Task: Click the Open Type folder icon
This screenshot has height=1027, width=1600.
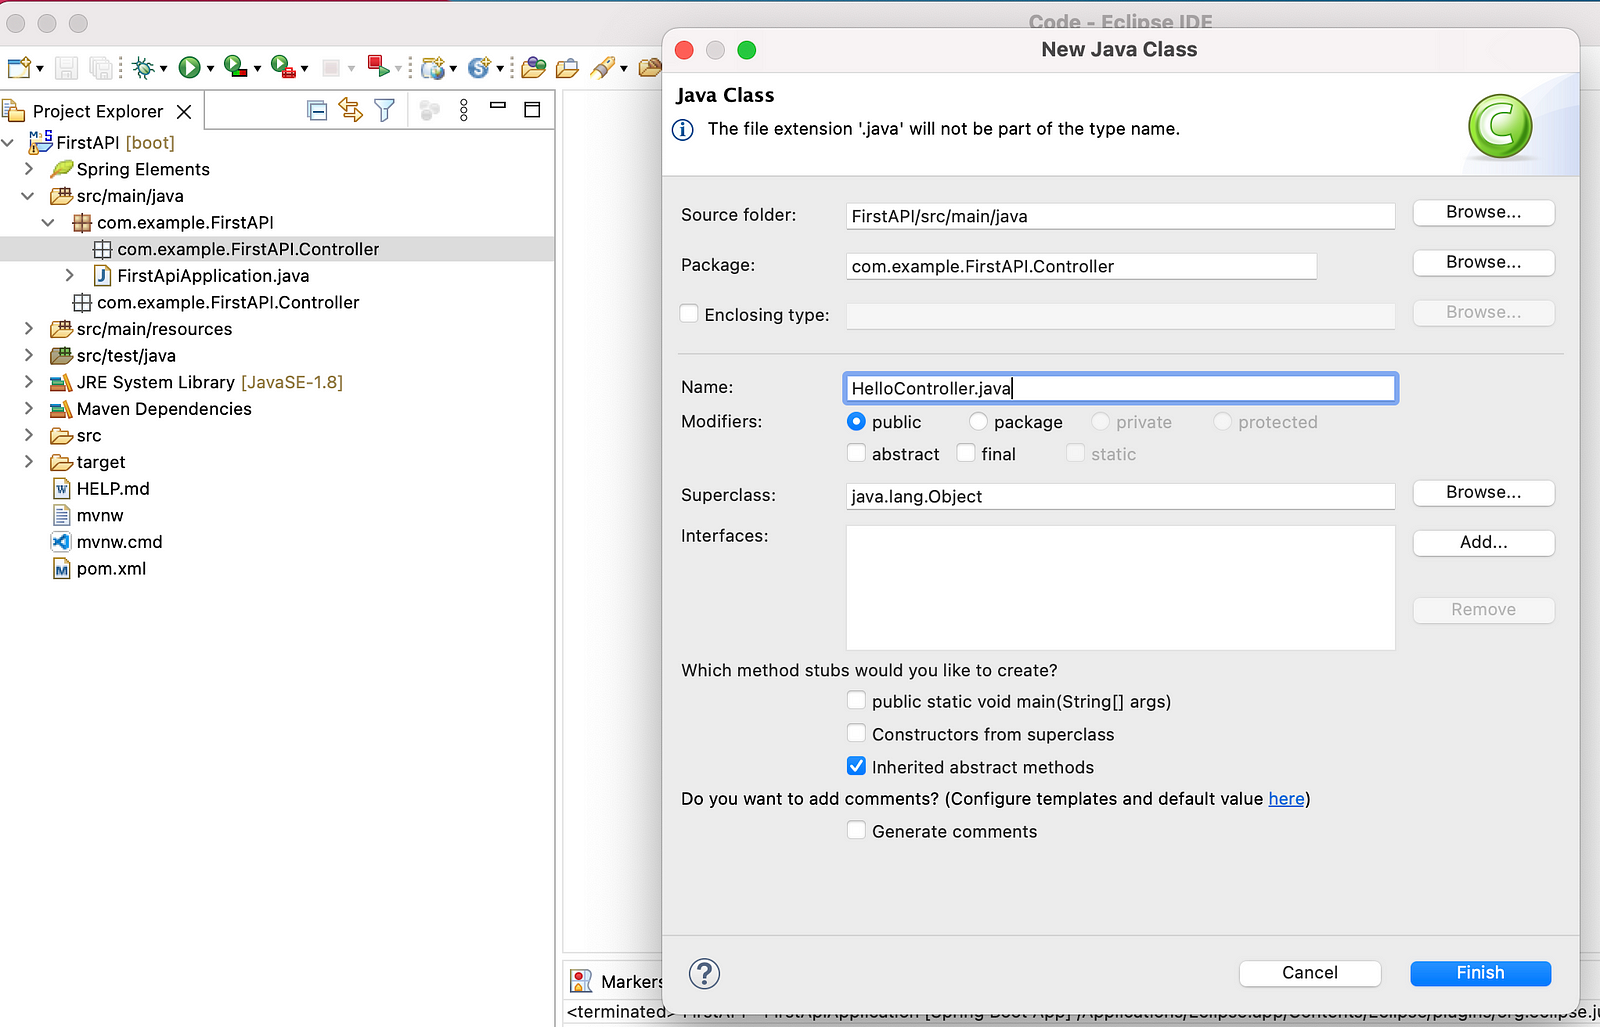Action: (534, 68)
